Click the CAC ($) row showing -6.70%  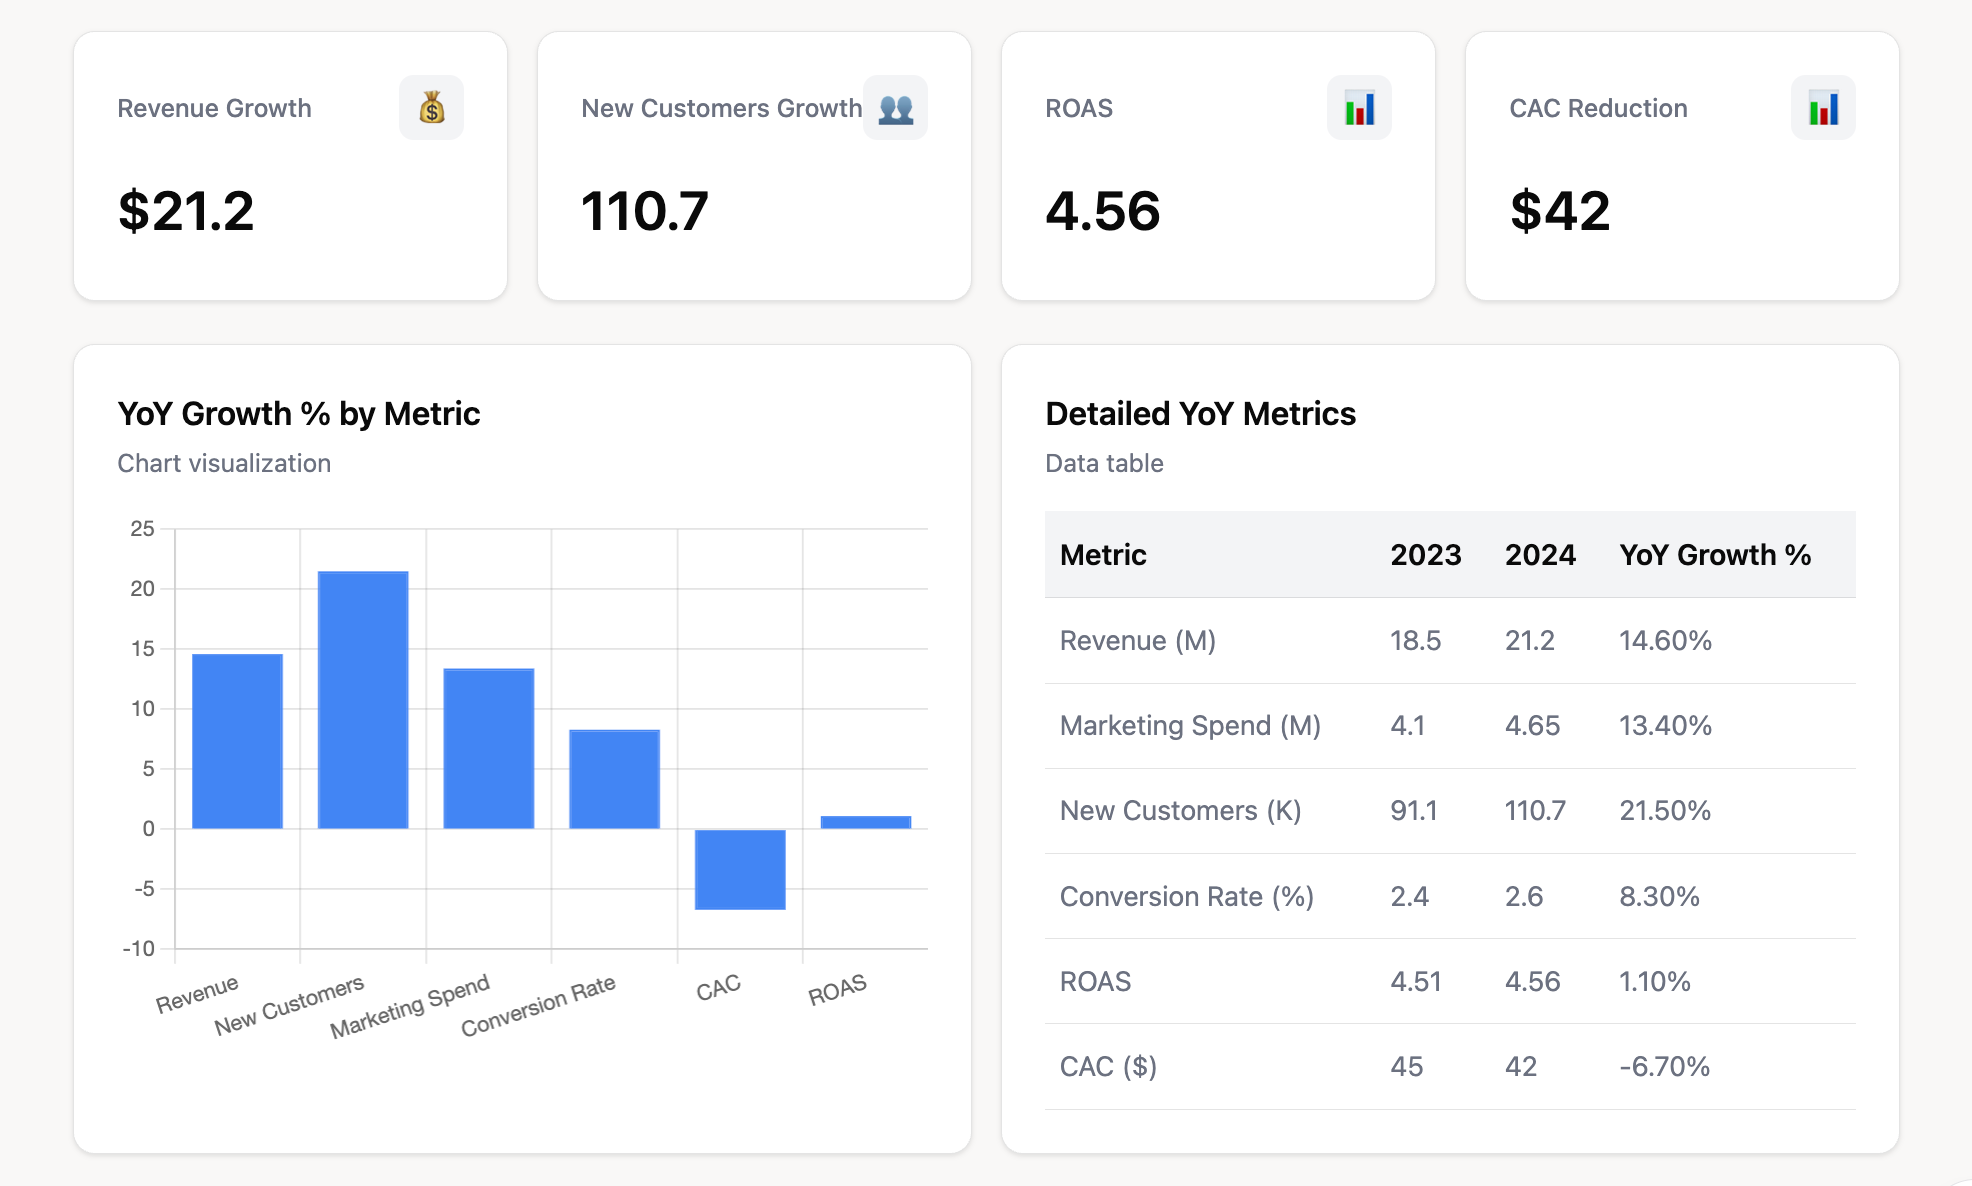pos(1108,1066)
